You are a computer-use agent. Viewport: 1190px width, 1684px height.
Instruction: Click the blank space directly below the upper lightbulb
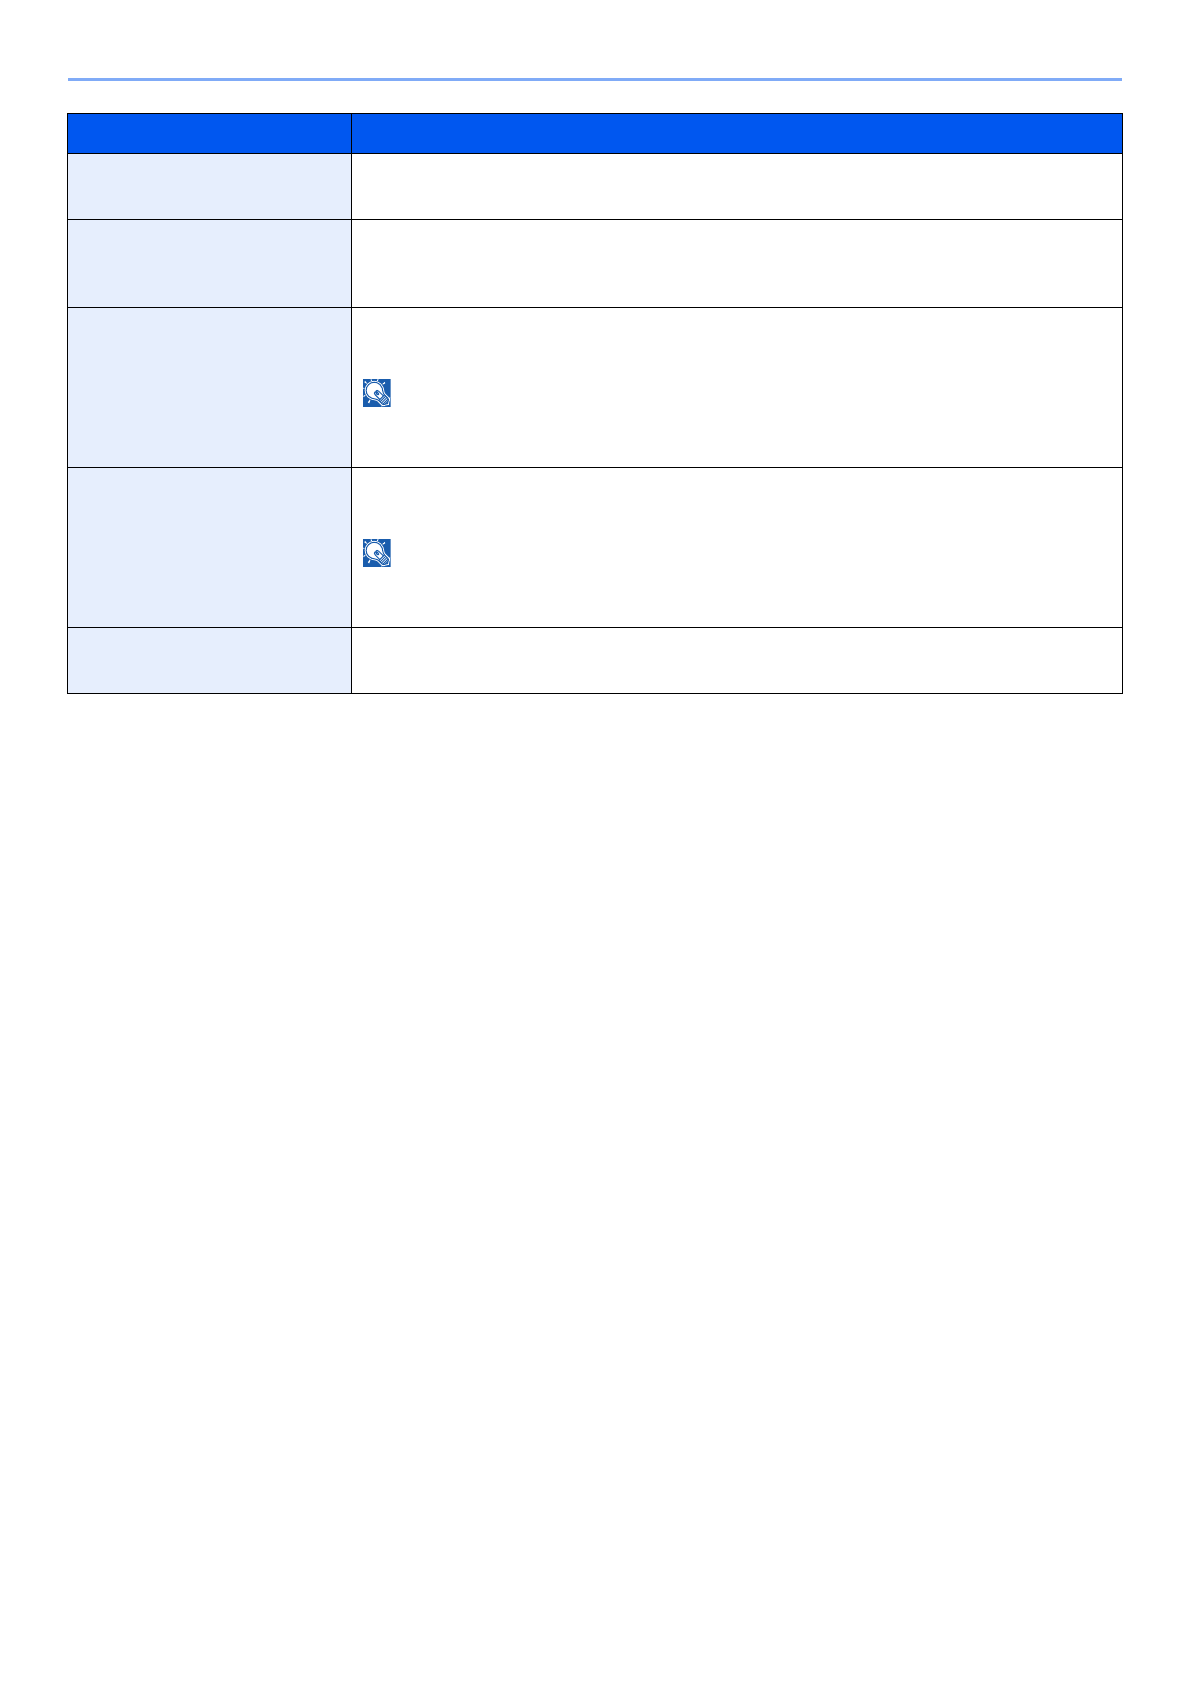tap(377, 437)
